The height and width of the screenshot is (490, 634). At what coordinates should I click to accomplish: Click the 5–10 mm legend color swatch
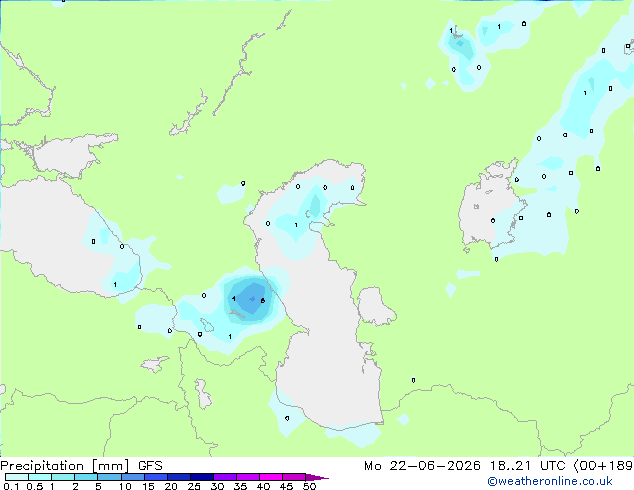pos(109,477)
